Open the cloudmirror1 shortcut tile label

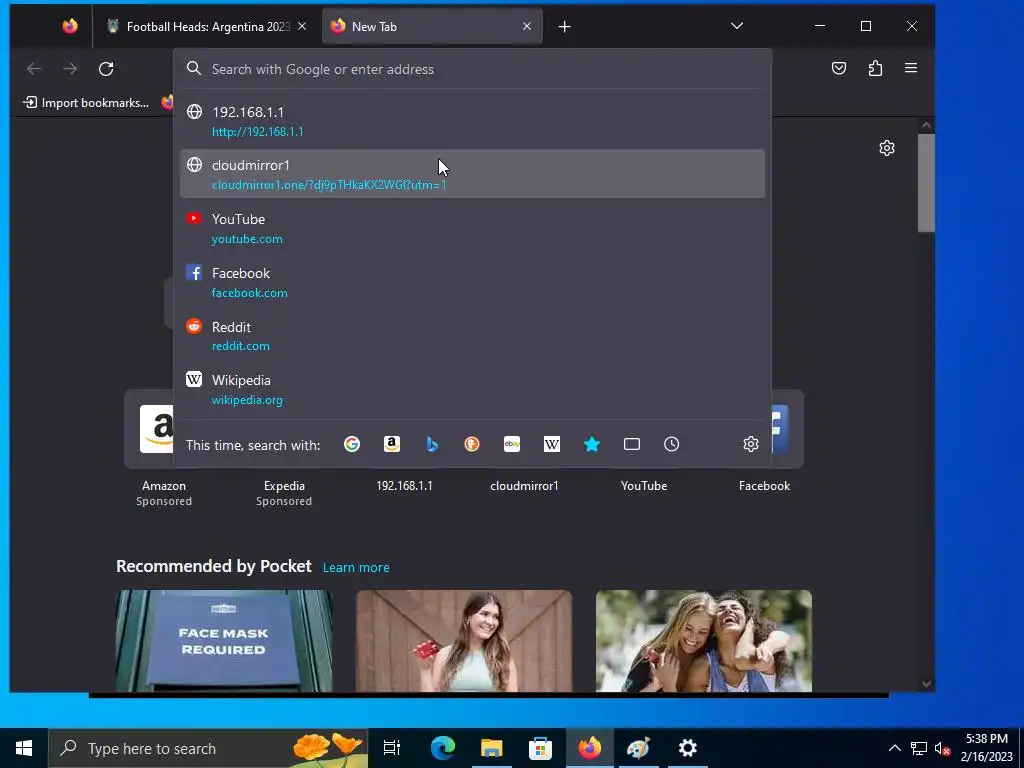click(524, 486)
